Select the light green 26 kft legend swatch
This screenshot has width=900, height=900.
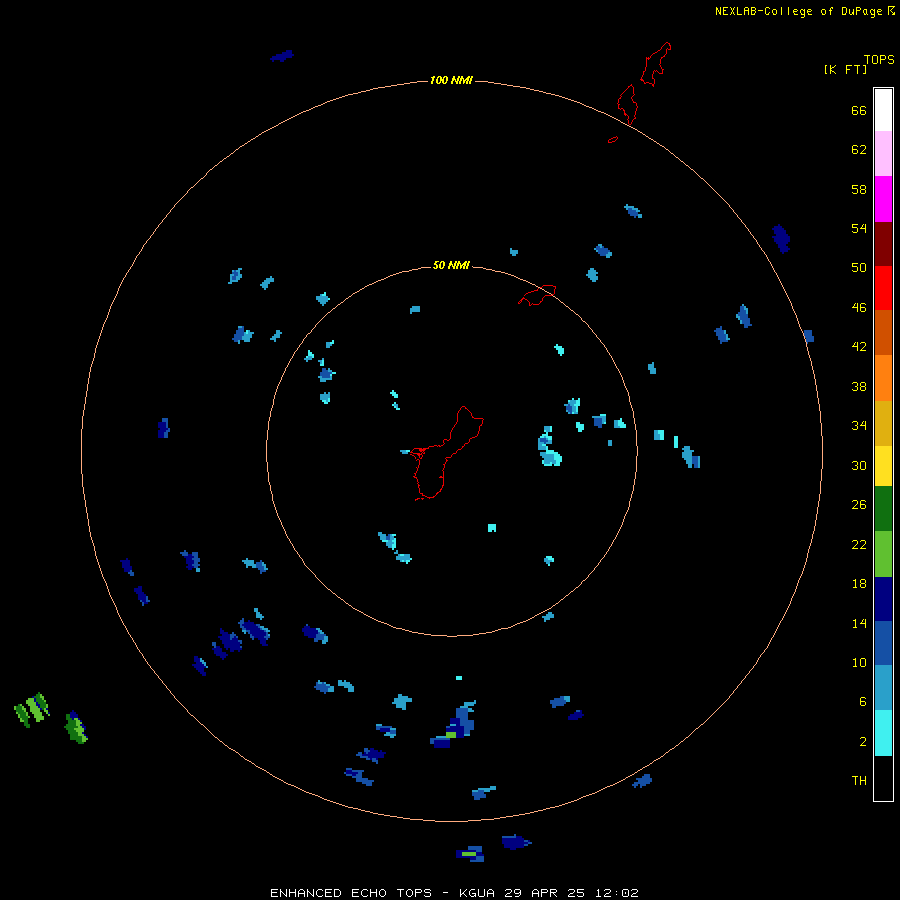click(883, 554)
